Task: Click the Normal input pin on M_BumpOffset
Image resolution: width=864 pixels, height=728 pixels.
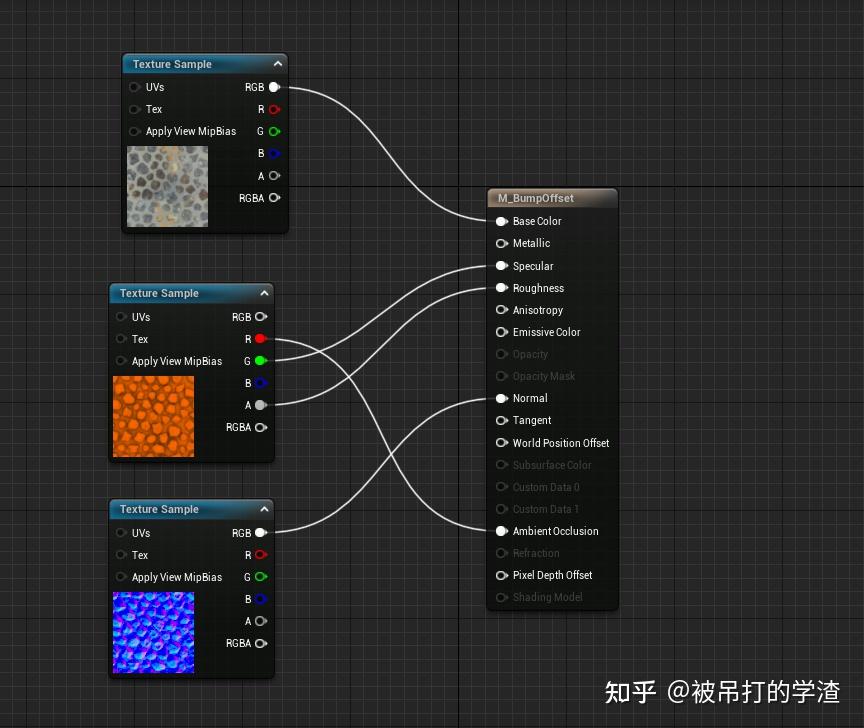Action: 501,398
